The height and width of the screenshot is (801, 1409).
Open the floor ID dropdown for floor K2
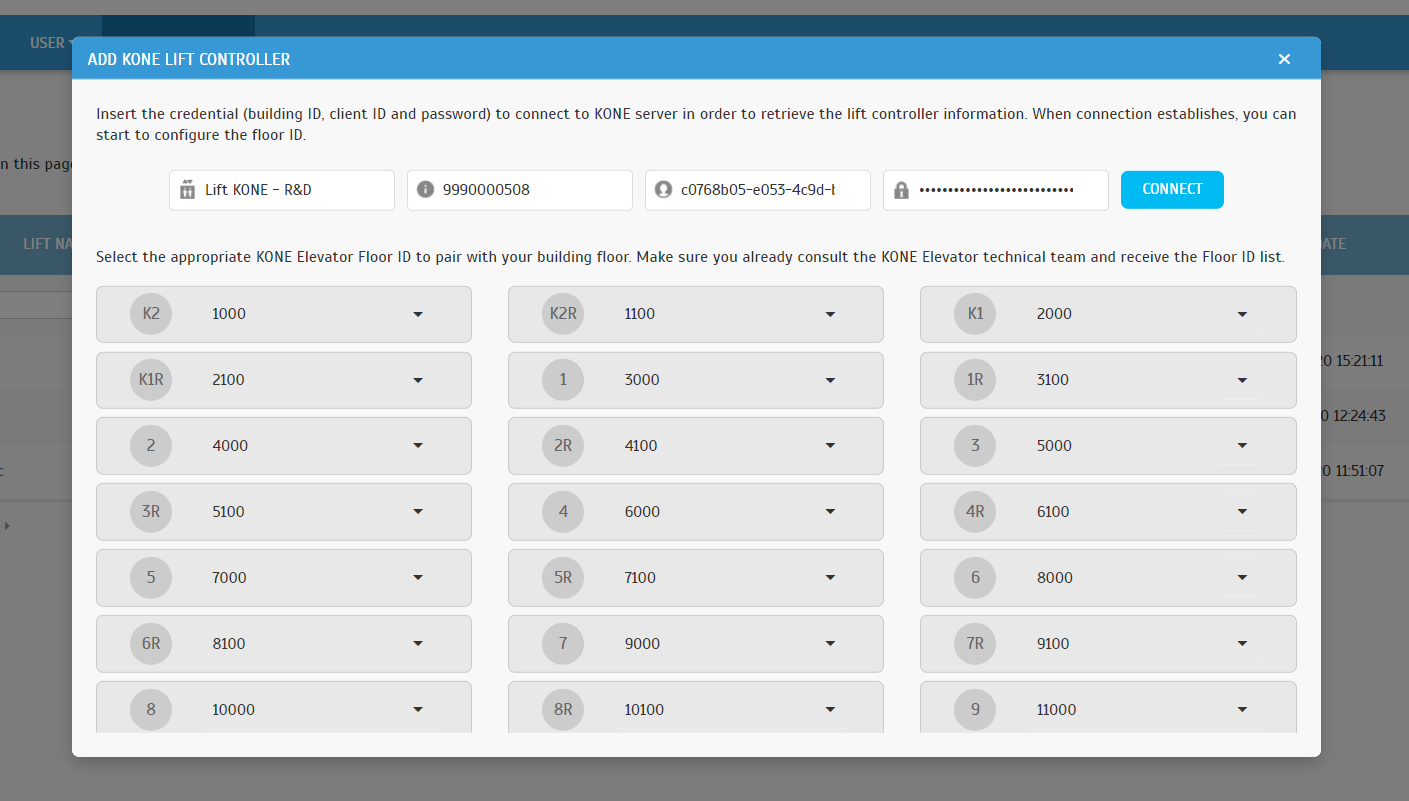318,314
